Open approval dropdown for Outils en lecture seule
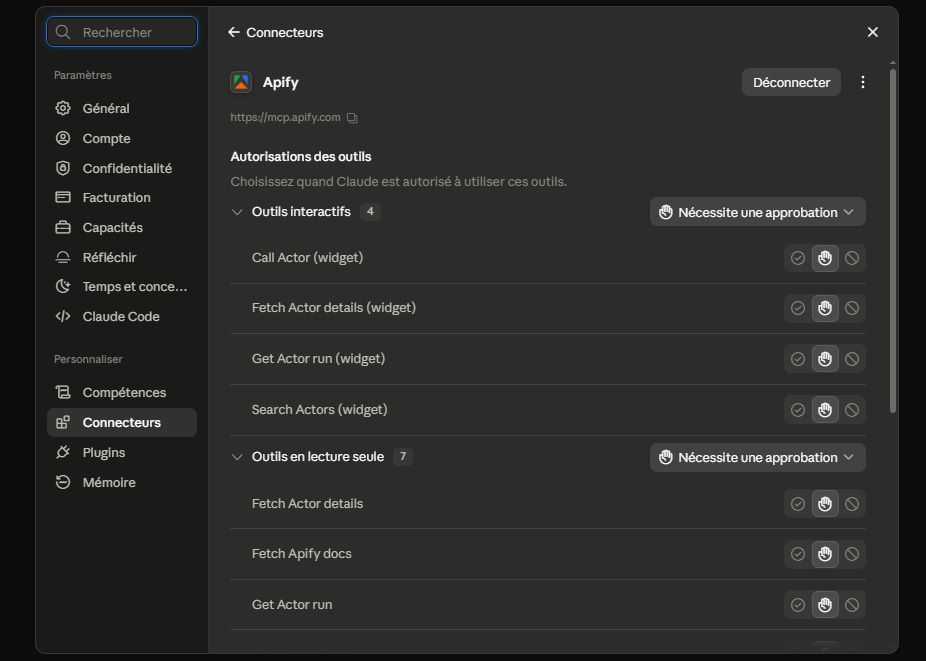 tap(758, 458)
